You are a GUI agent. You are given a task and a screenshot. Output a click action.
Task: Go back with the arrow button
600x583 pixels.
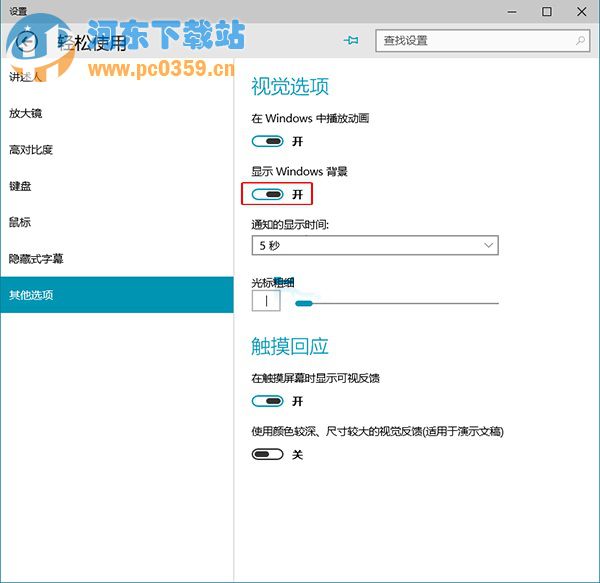point(27,41)
